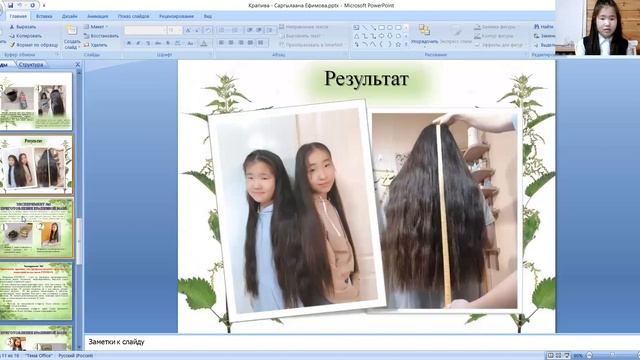Open Направление текста options
640x360 pixels.
pos(304,27)
